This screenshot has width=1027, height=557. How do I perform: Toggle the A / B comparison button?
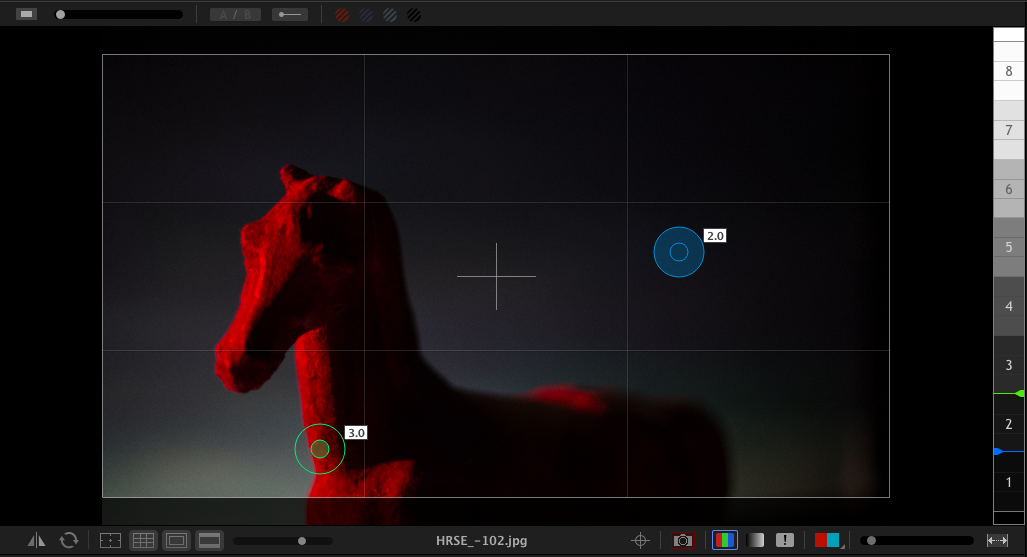coord(235,14)
